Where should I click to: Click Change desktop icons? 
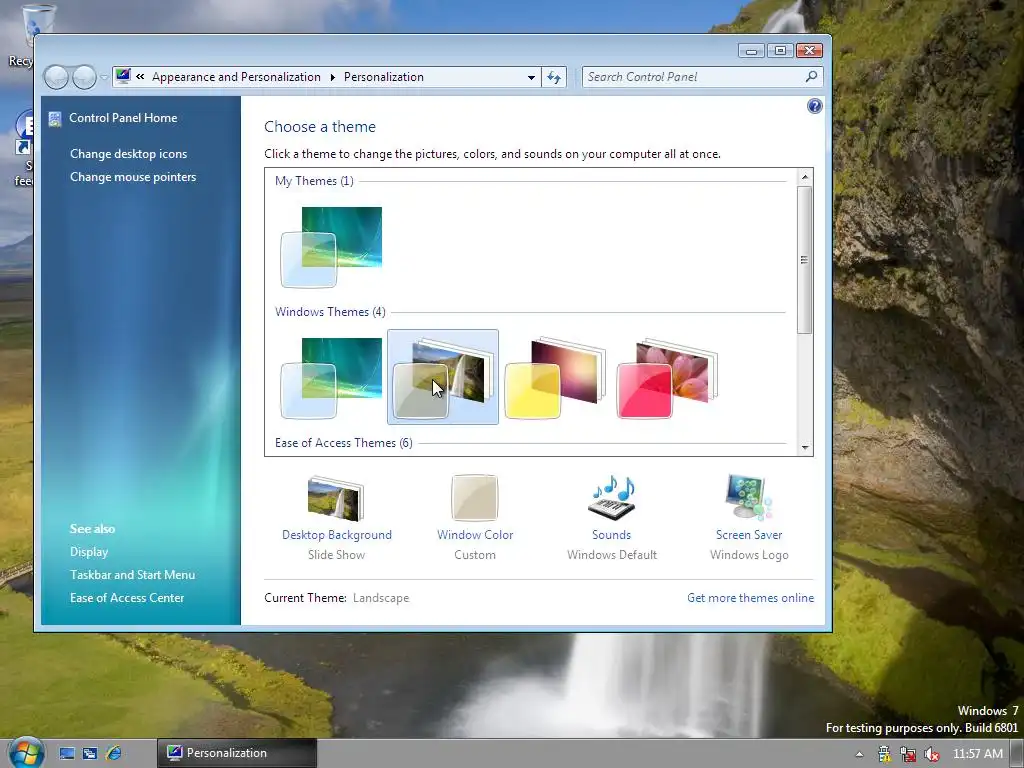pyautogui.click(x=129, y=154)
